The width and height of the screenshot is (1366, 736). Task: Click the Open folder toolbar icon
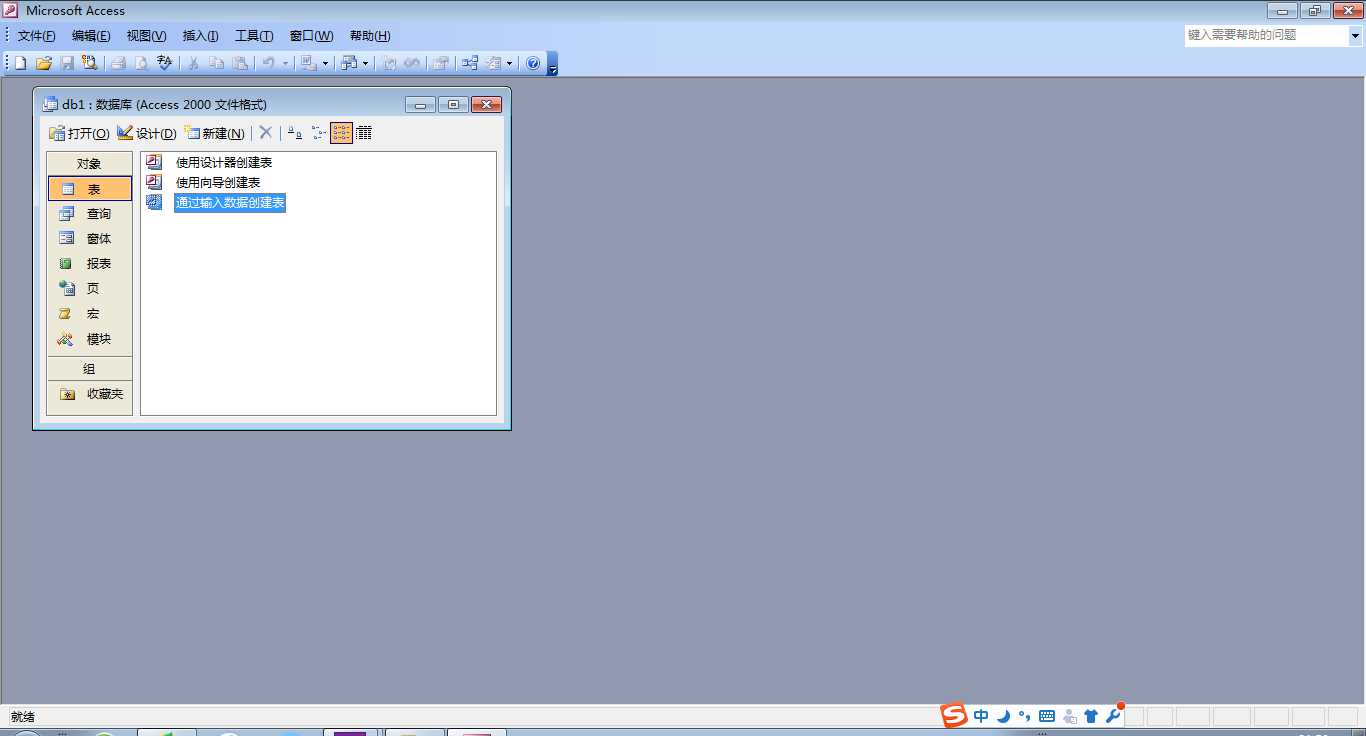pos(43,63)
